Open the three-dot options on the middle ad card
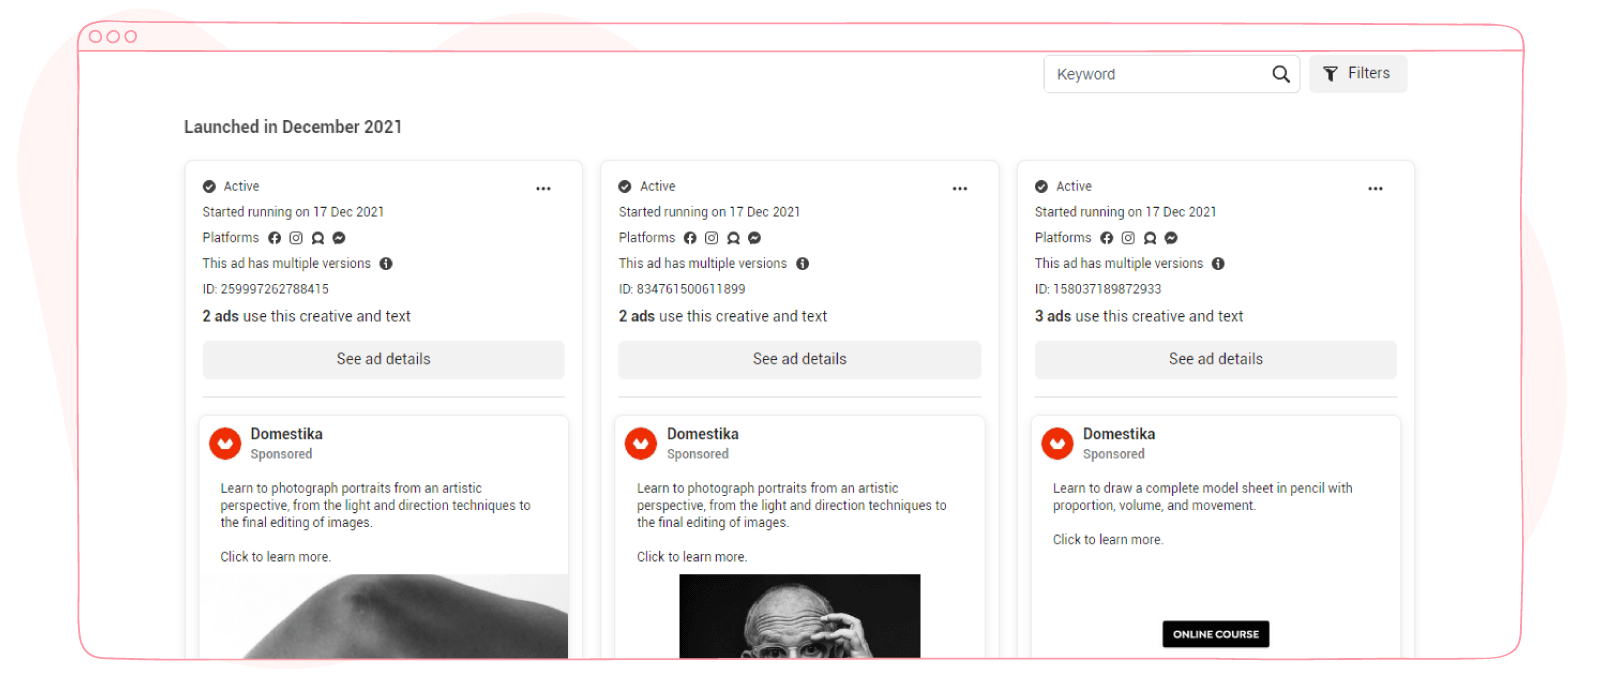1600x680 pixels. point(960,188)
